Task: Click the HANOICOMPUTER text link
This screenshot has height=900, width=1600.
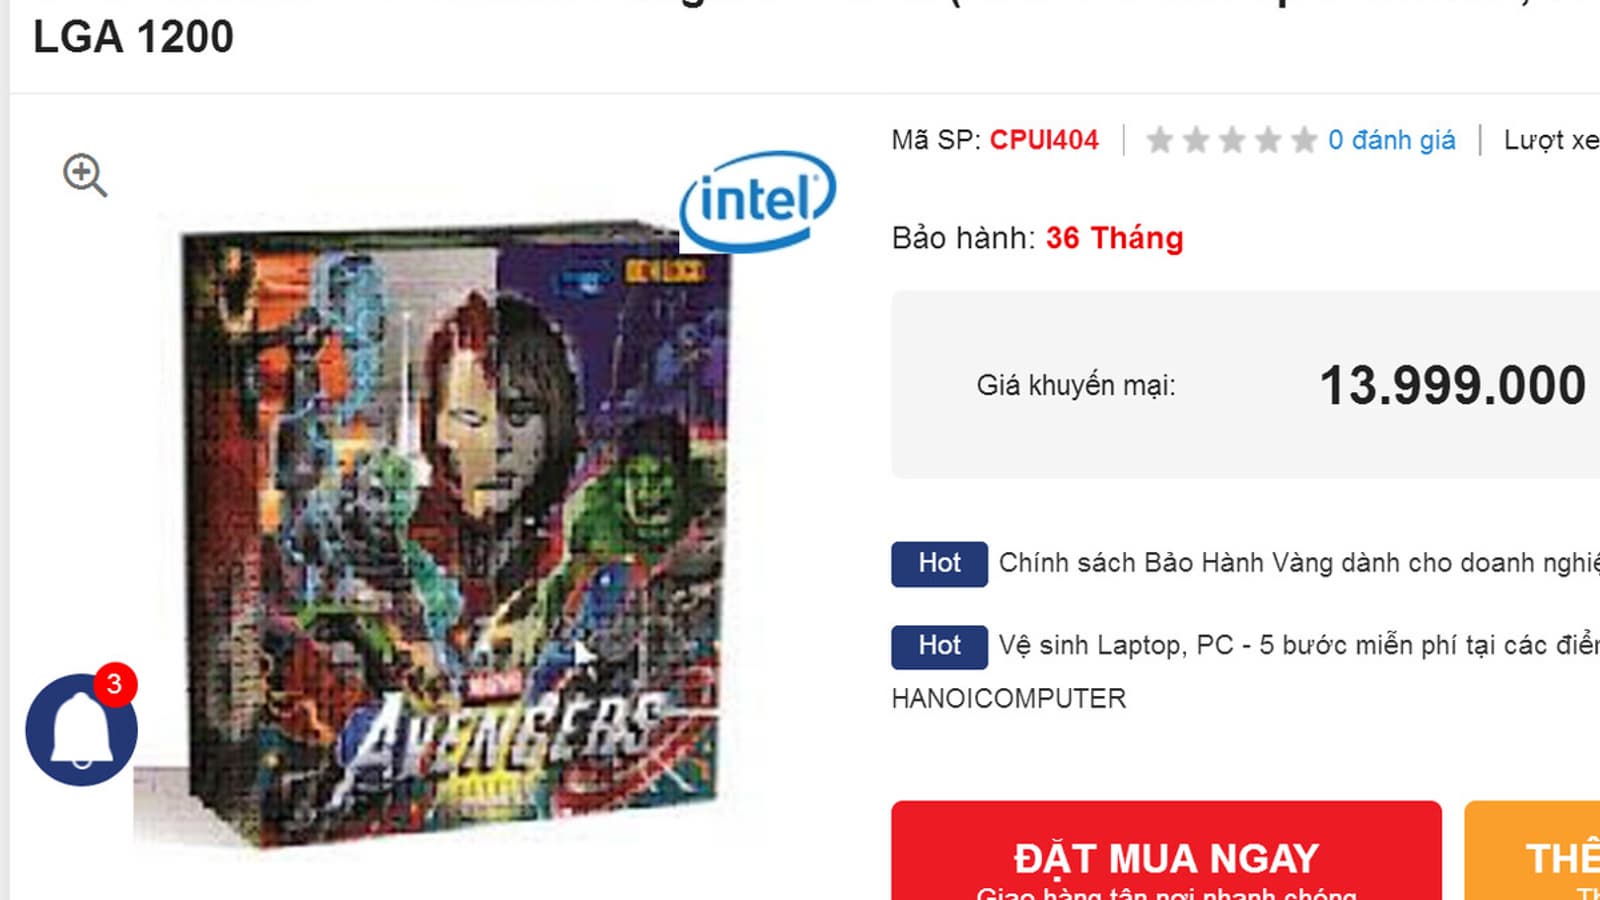Action: [1008, 698]
